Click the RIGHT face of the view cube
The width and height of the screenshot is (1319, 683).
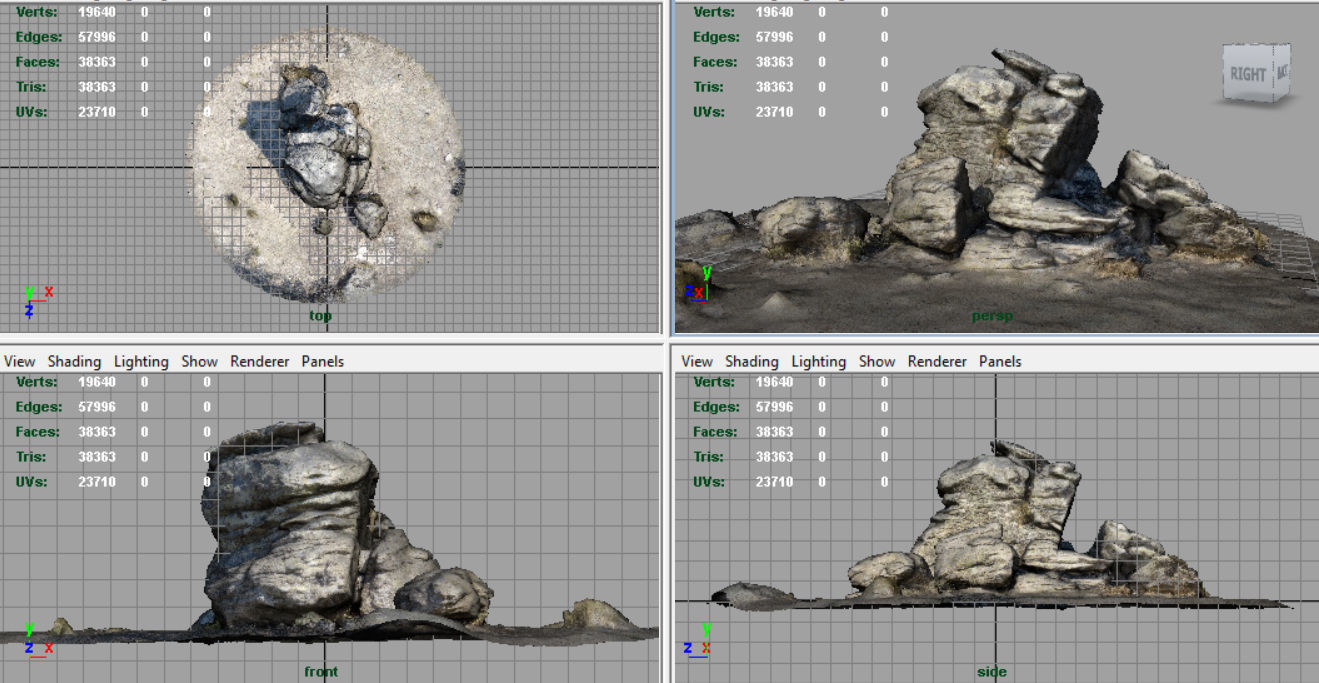point(1247,74)
